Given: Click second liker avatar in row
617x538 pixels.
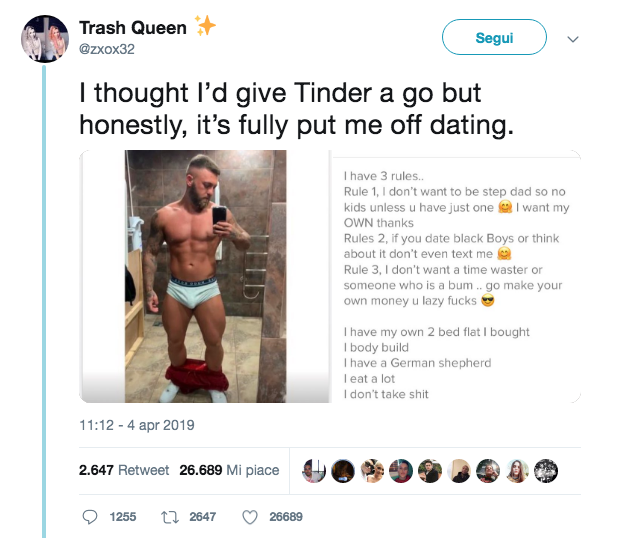Looking at the screenshot, I should click(342, 470).
